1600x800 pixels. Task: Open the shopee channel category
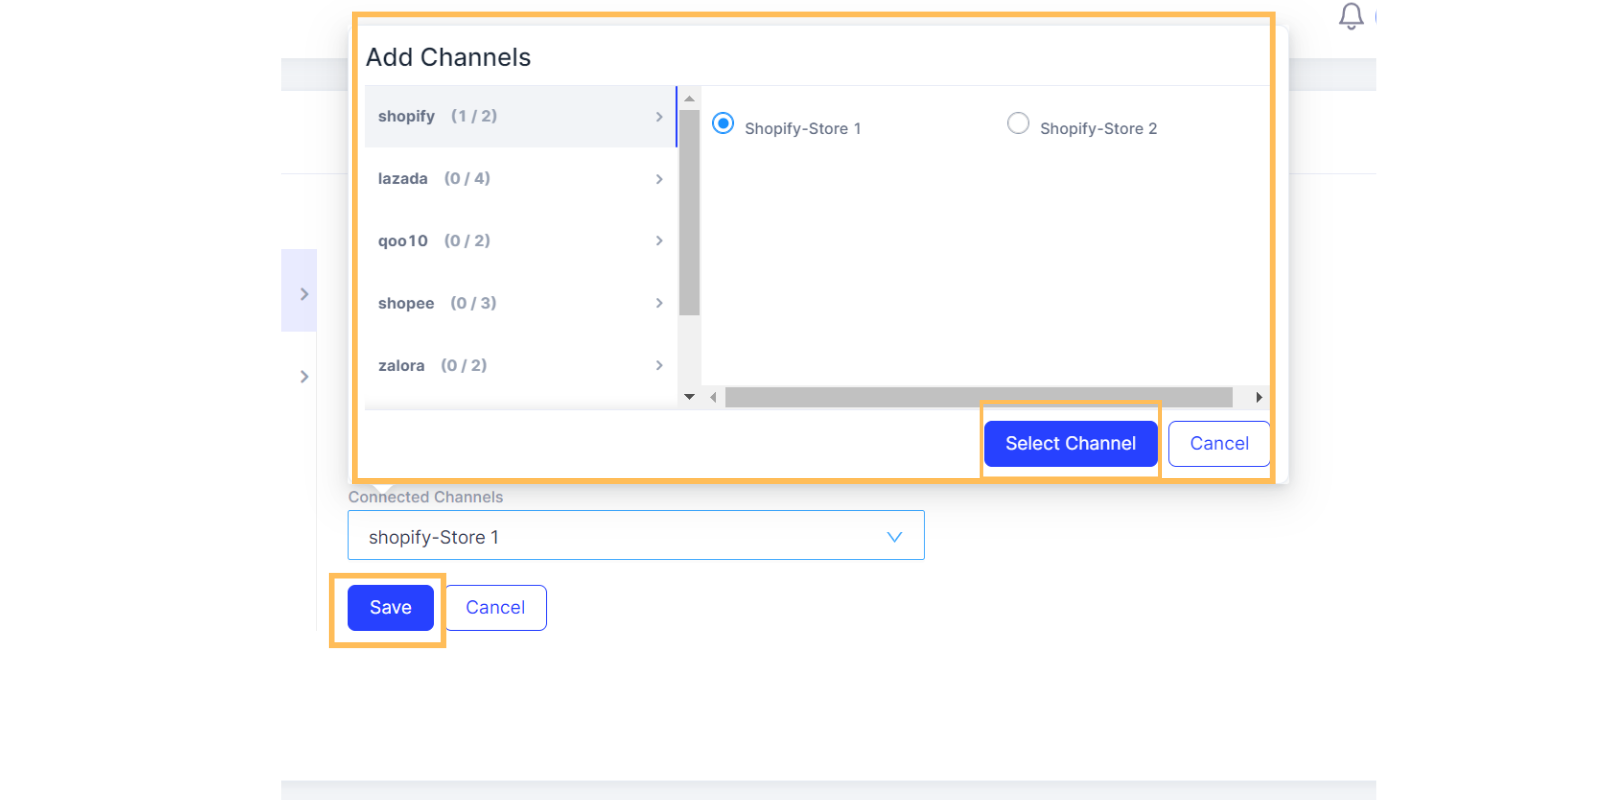520,303
